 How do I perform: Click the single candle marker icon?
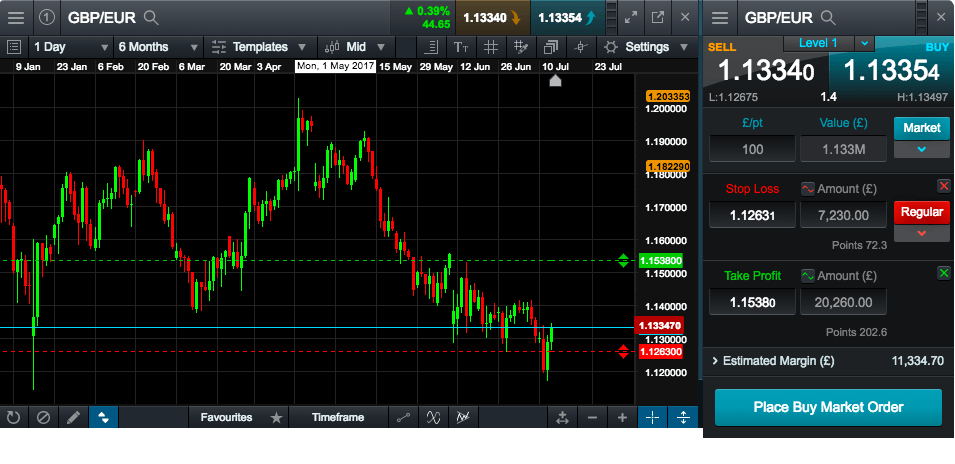(580, 47)
